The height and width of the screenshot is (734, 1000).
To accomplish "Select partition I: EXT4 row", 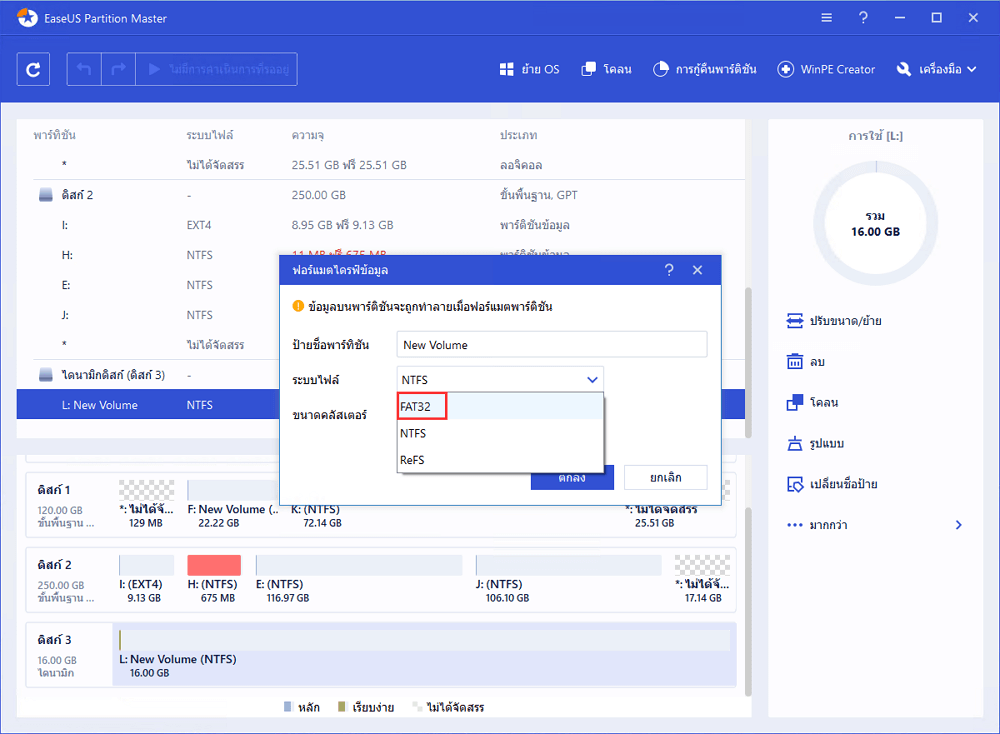I will pos(380,225).
